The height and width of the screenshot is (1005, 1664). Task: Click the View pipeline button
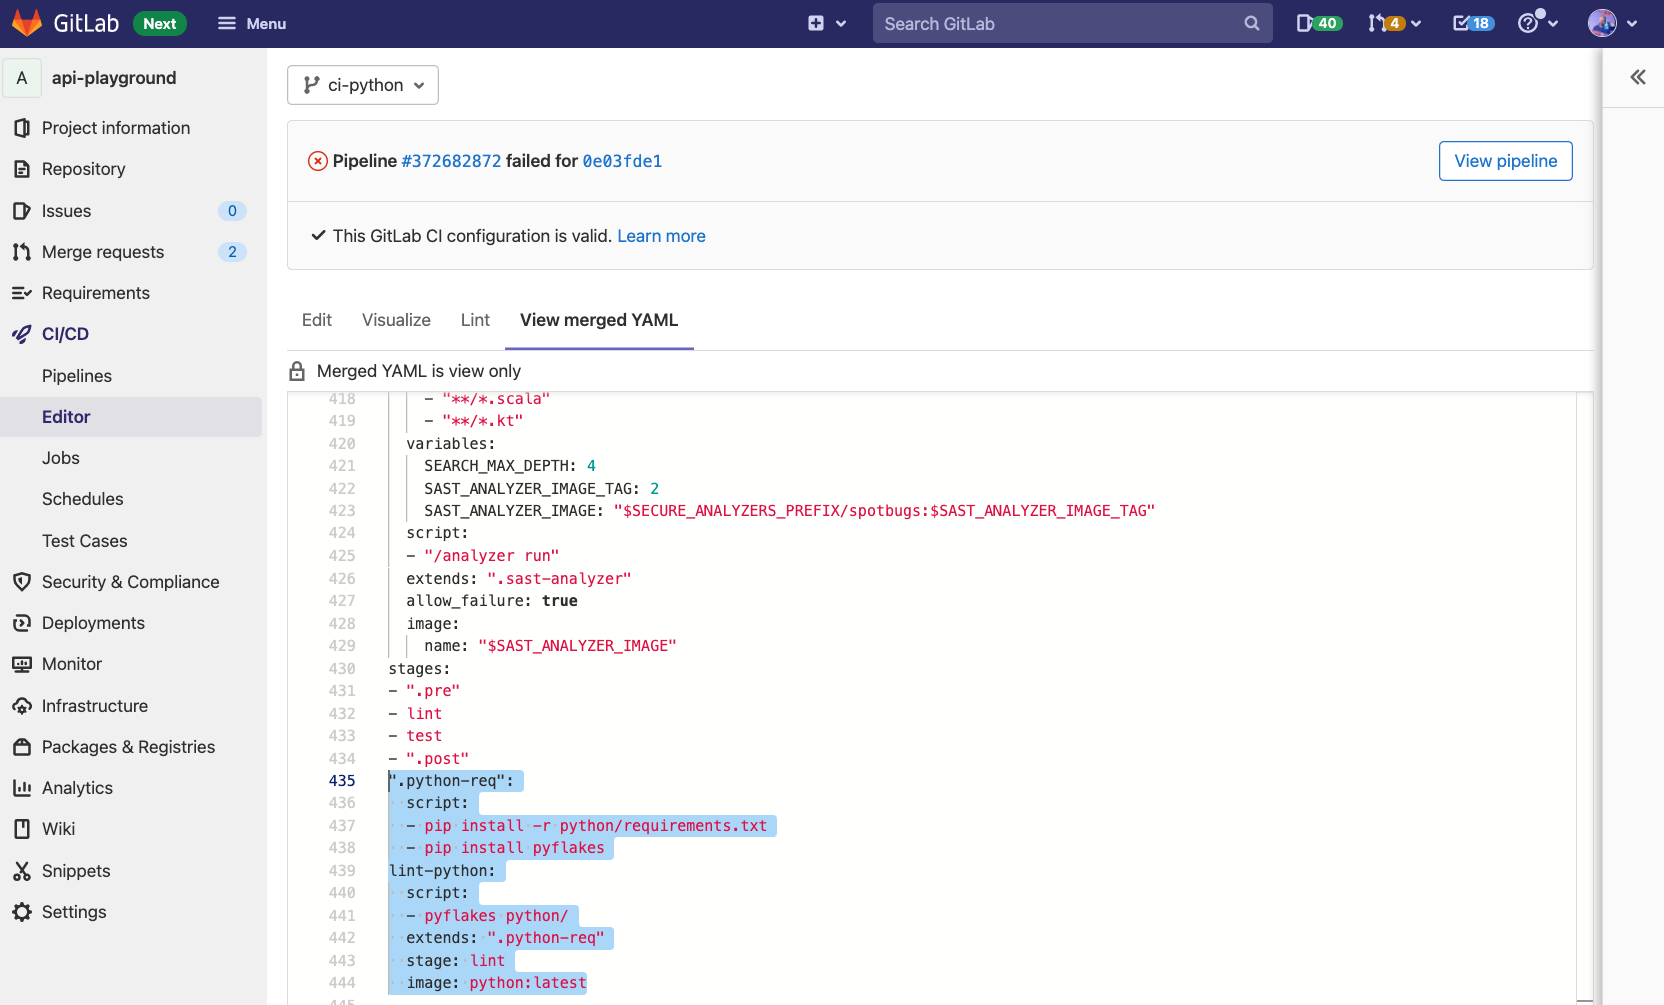pos(1505,161)
